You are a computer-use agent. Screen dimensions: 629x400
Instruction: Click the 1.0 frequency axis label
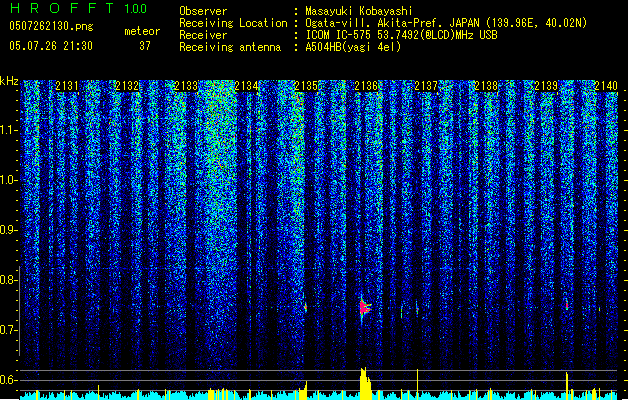tap(9, 180)
